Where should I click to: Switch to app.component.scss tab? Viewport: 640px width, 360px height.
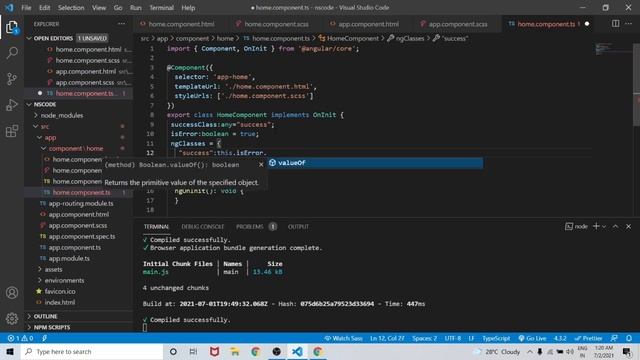(458, 24)
